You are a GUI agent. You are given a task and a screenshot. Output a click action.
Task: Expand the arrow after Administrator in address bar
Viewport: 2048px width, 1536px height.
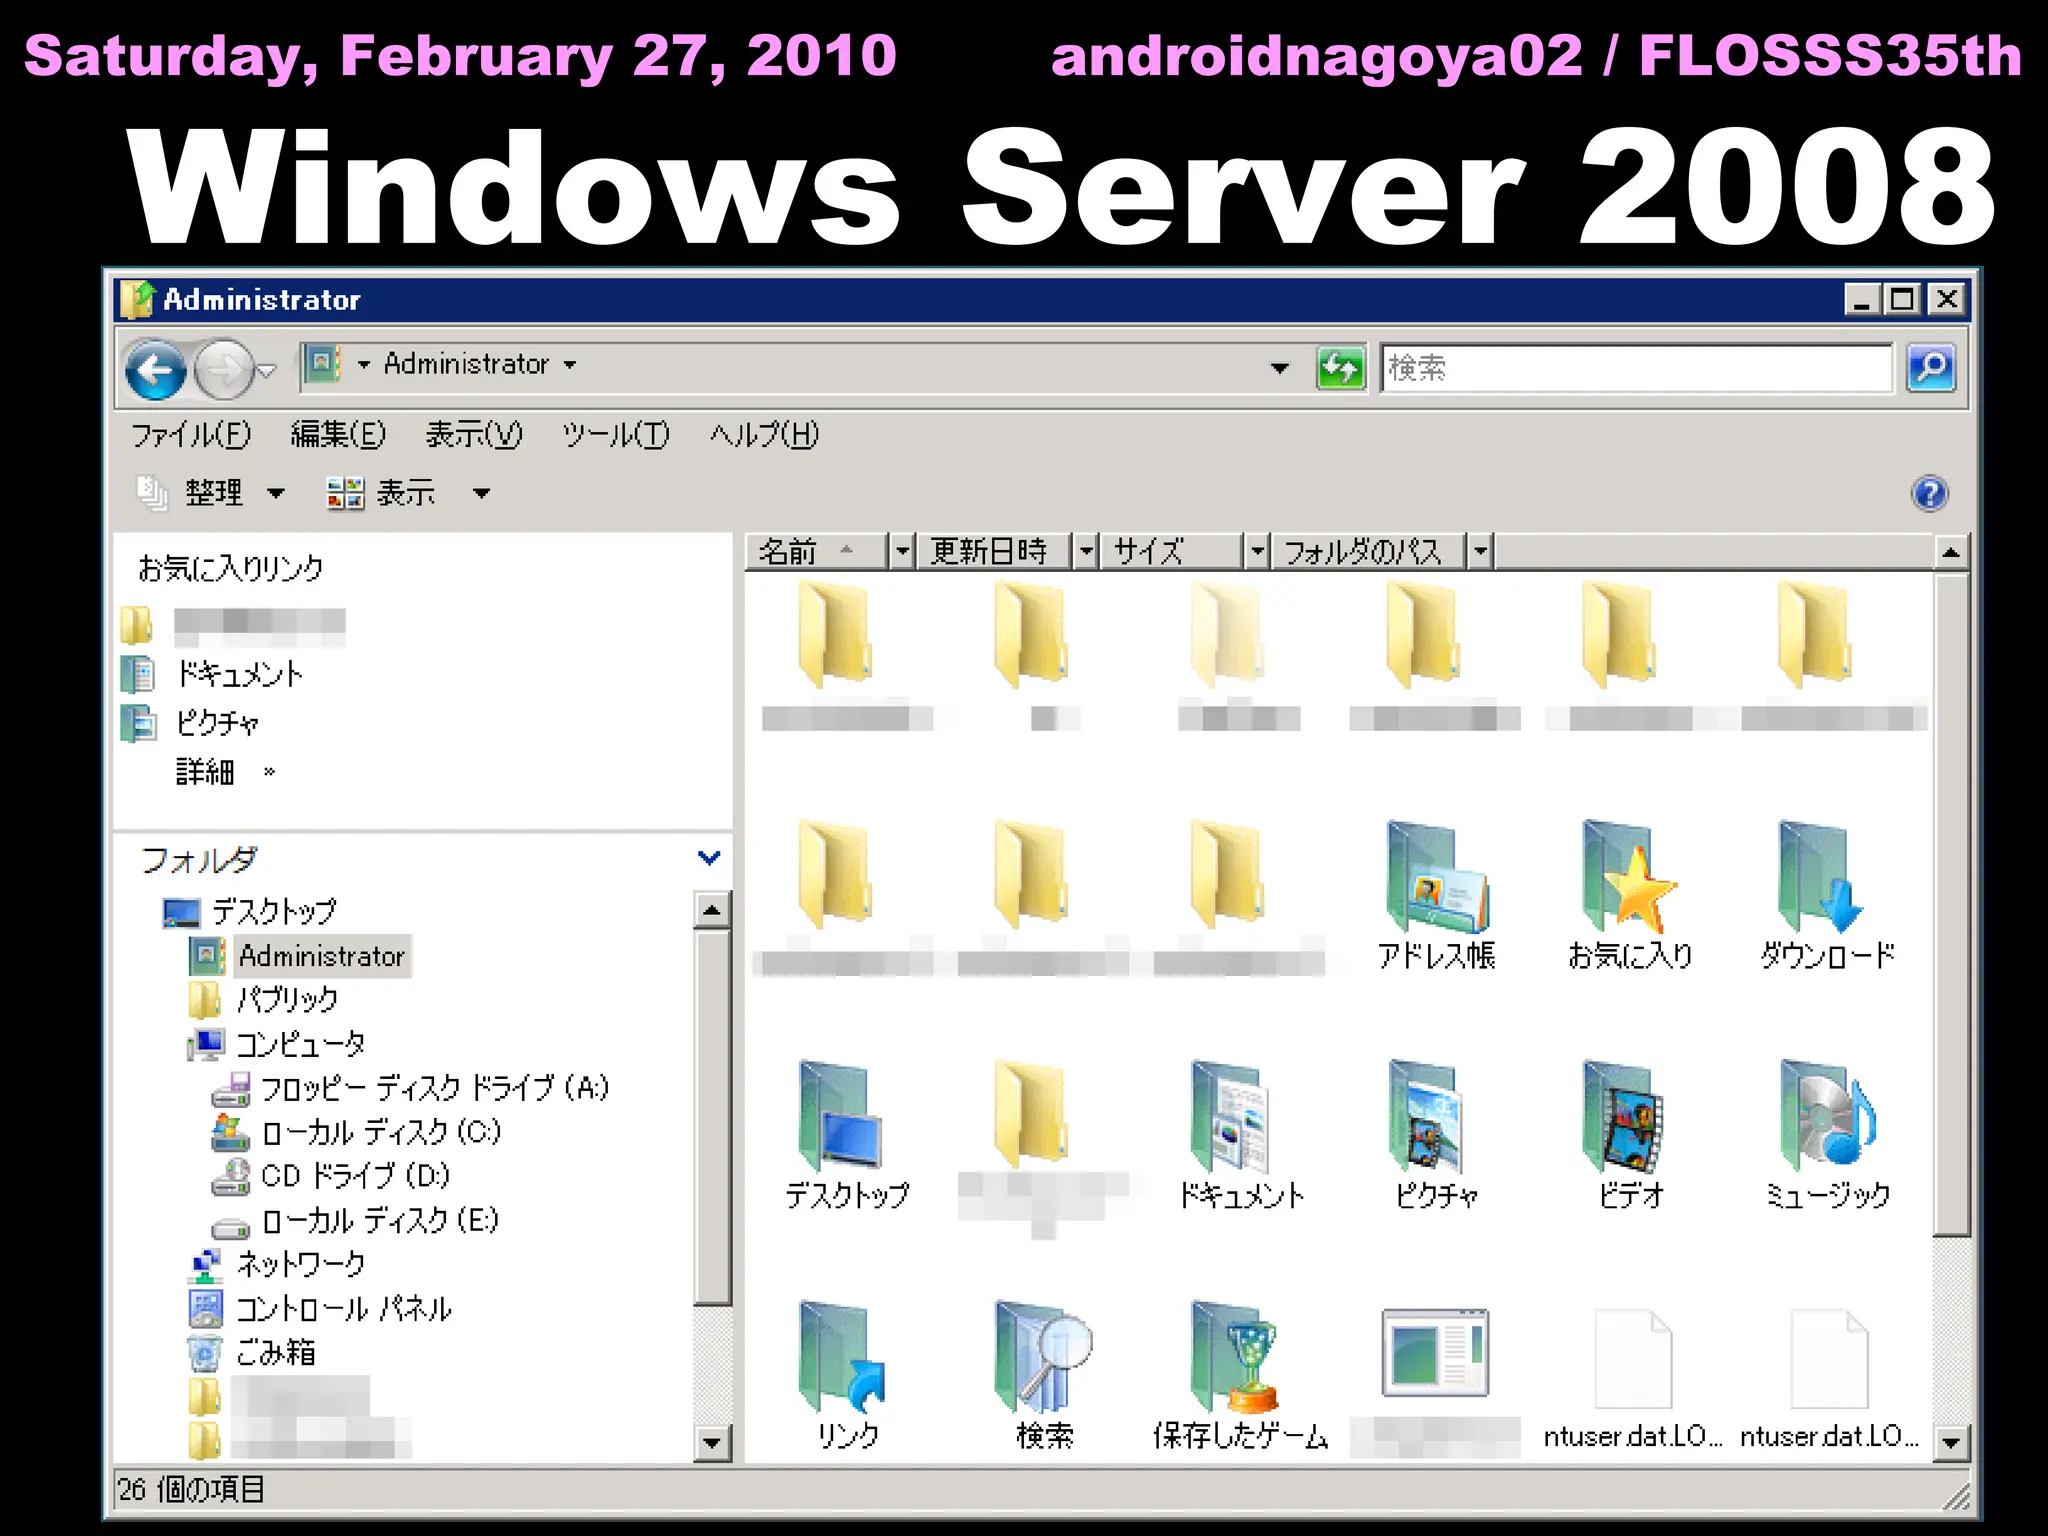pyautogui.click(x=570, y=365)
